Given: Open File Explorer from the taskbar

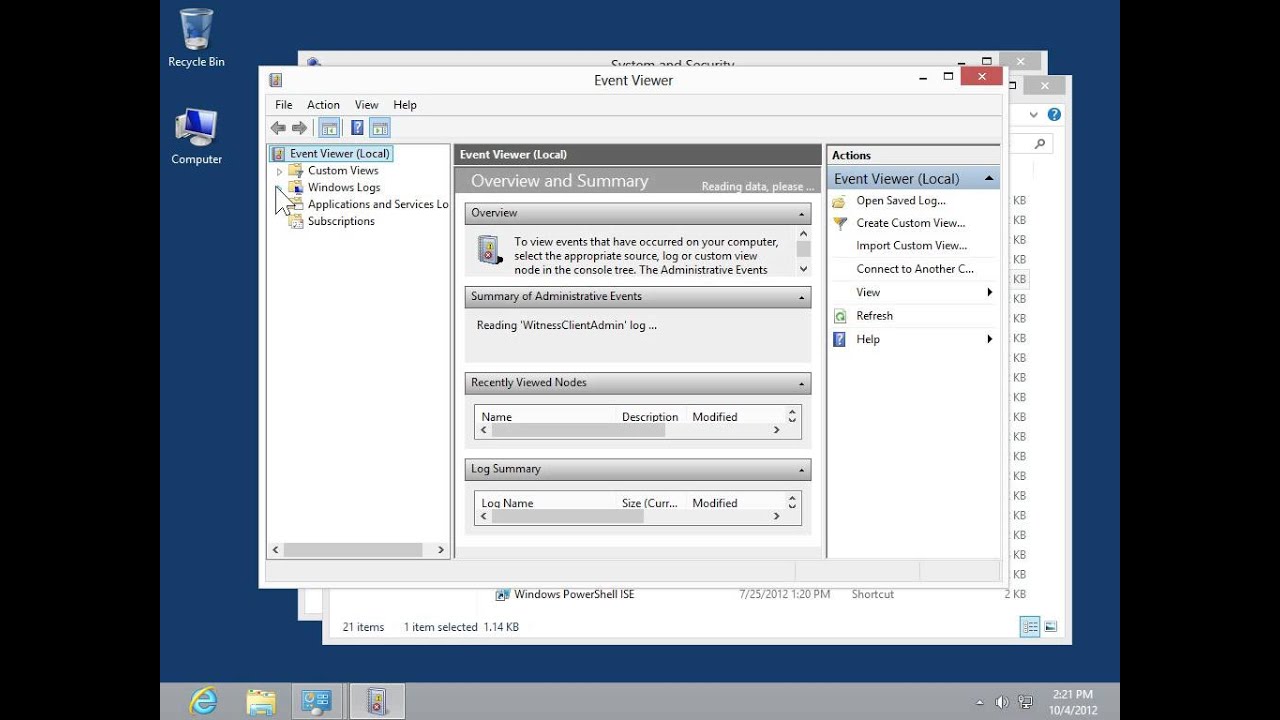Looking at the screenshot, I should click(x=260, y=702).
